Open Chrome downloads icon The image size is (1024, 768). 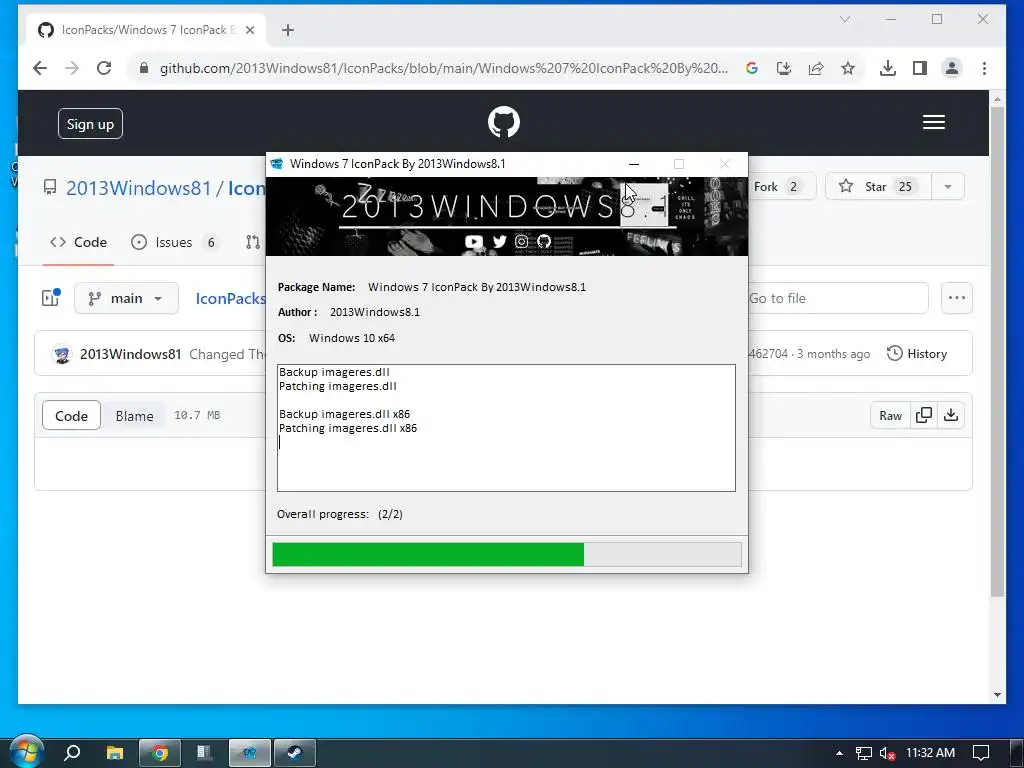coord(888,68)
